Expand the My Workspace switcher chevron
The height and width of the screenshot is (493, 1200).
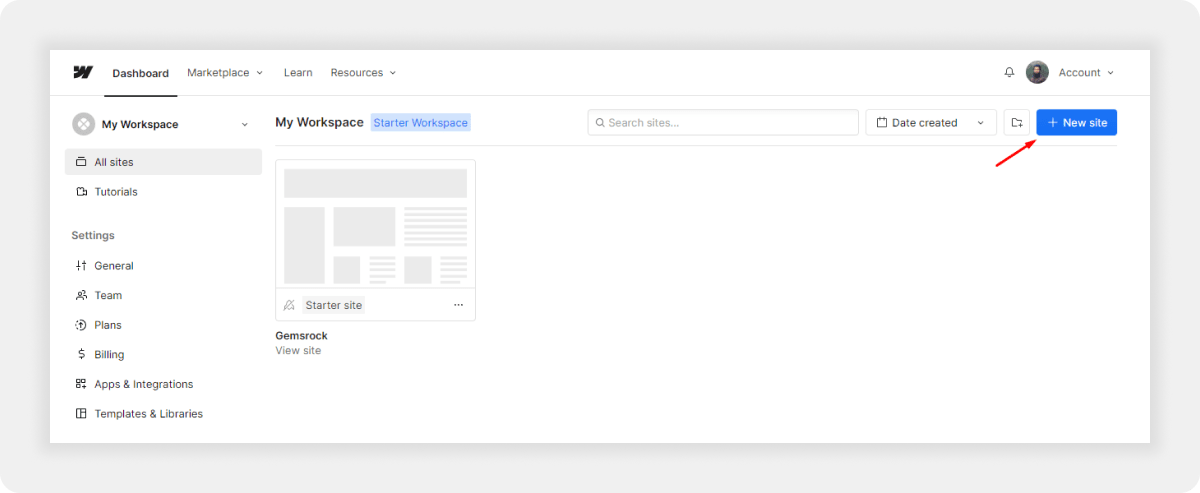pyautogui.click(x=245, y=124)
